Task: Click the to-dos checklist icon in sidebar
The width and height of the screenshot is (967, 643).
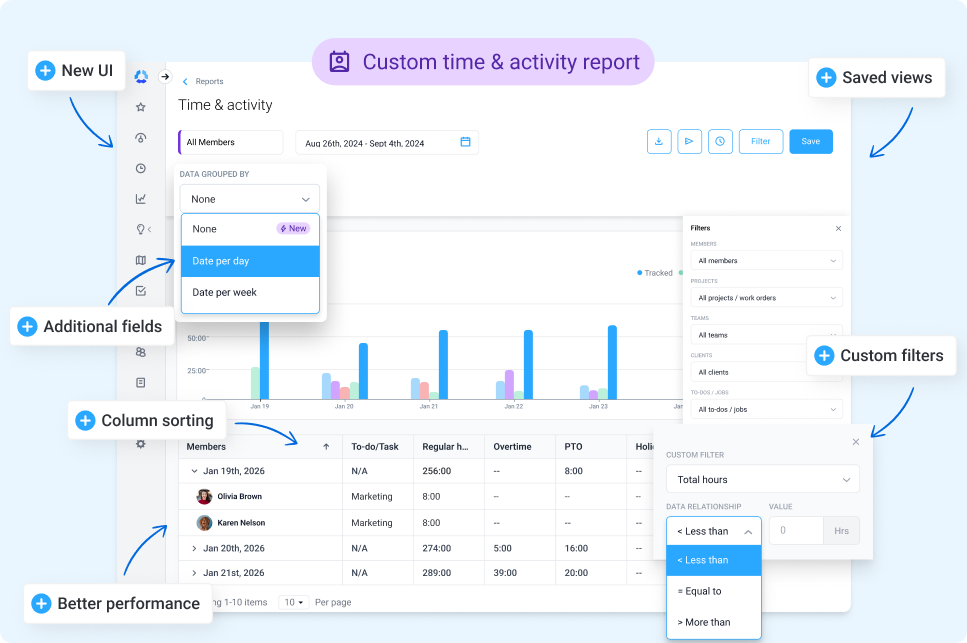Action: [x=141, y=290]
